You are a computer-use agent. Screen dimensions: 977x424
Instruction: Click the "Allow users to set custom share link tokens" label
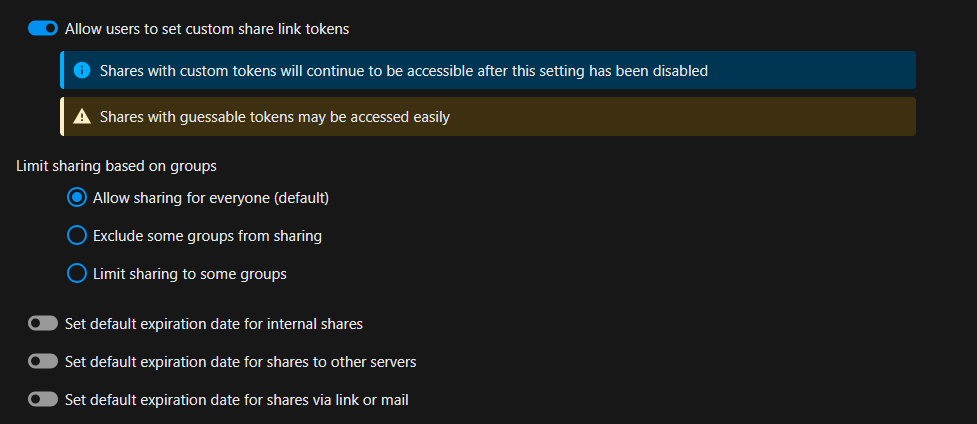click(x=207, y=29)
